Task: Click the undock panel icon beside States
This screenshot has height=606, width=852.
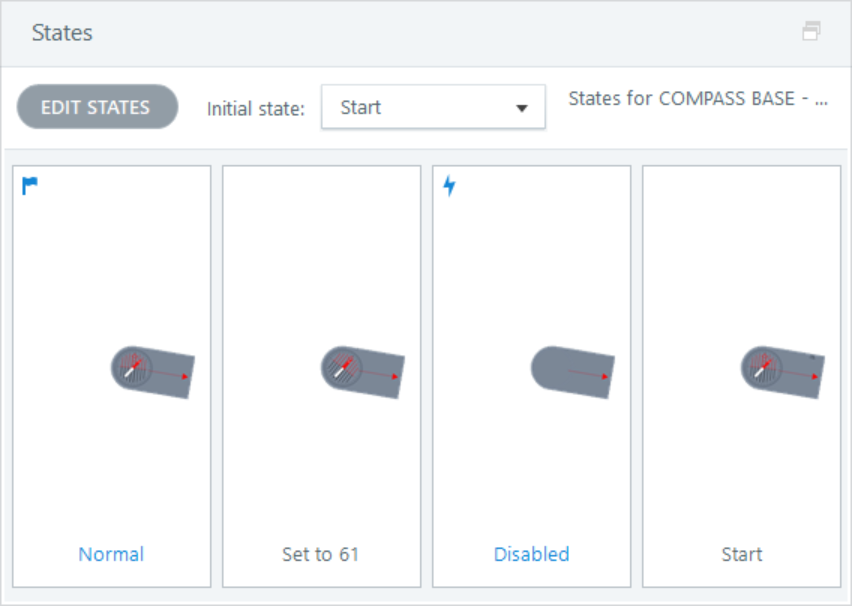Action: [x=811, y=32]
